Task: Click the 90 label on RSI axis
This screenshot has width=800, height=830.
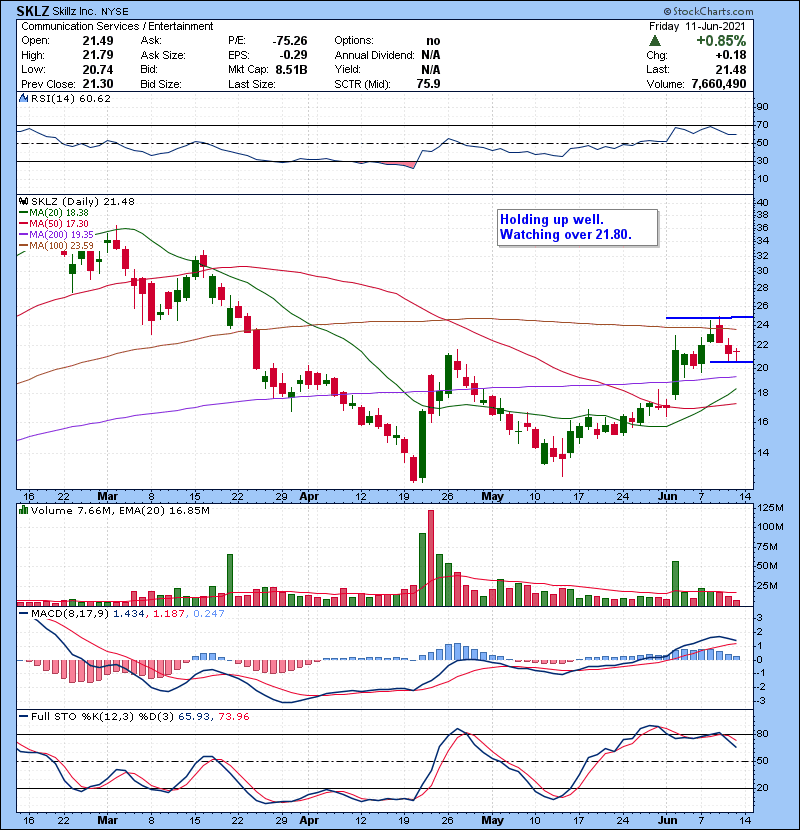Action: pos(762,107)
